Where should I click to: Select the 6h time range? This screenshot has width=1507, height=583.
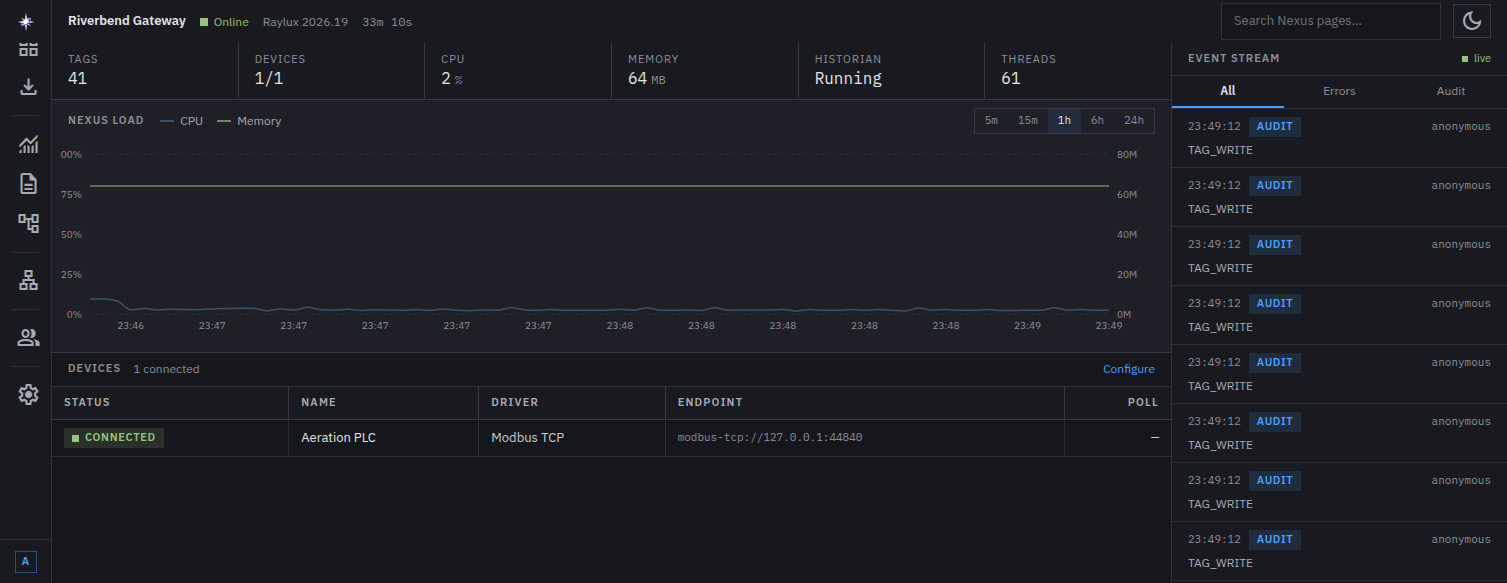tap(1097, 121)
